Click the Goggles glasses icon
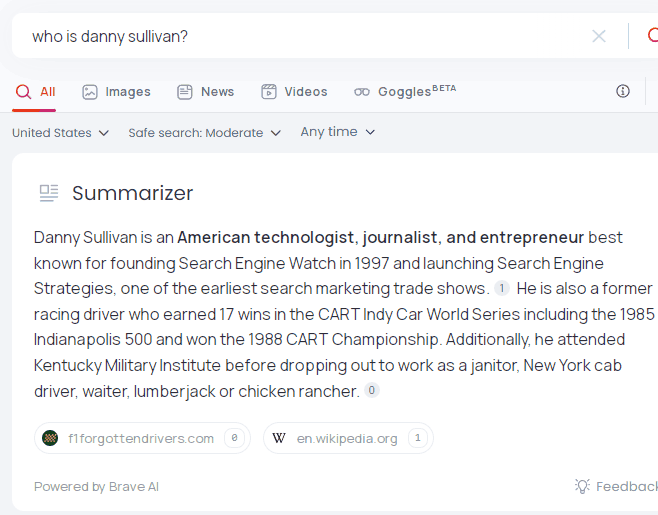 [x=362, y=92]
